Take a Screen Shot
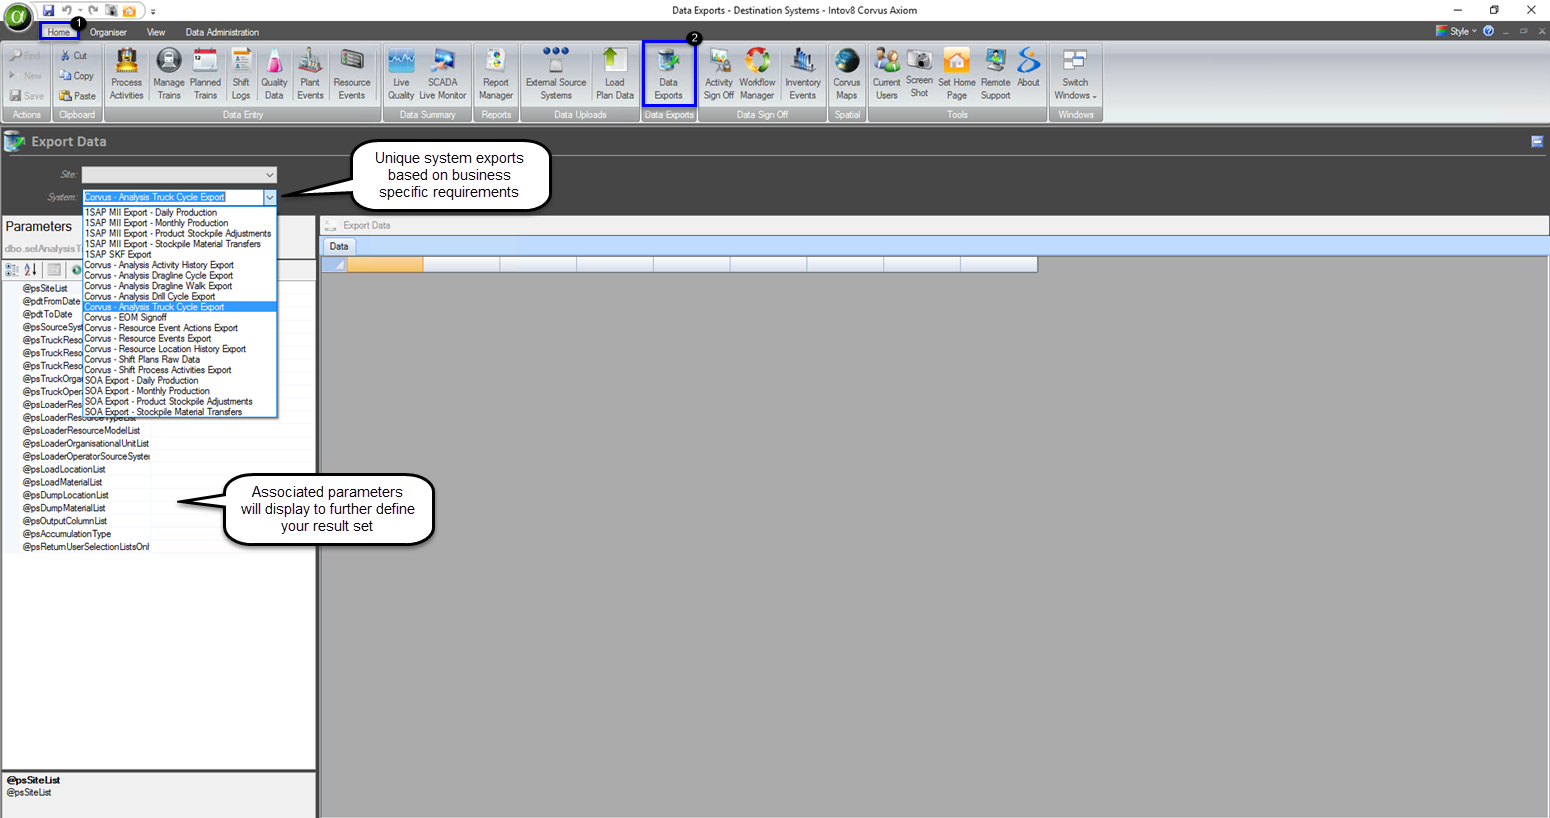 [919, 73]
